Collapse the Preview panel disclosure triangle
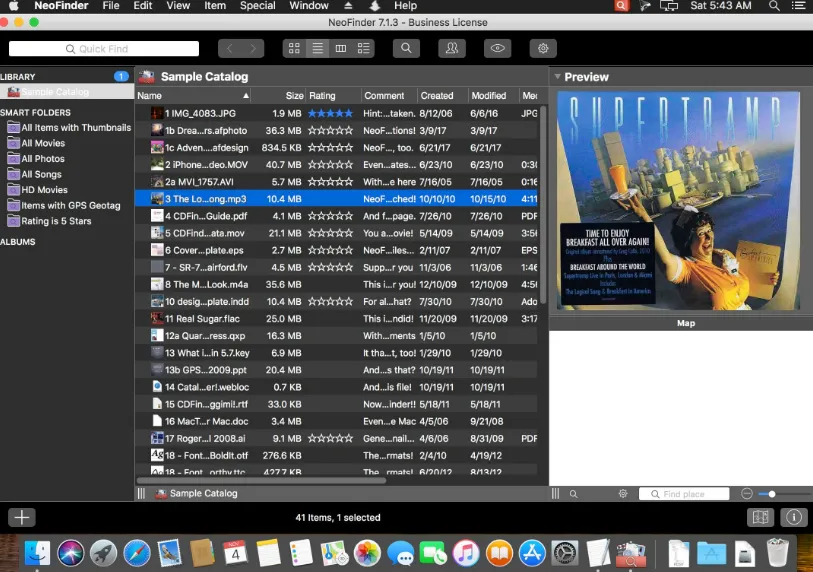This screenshot has height=572, width=813. 557,77
